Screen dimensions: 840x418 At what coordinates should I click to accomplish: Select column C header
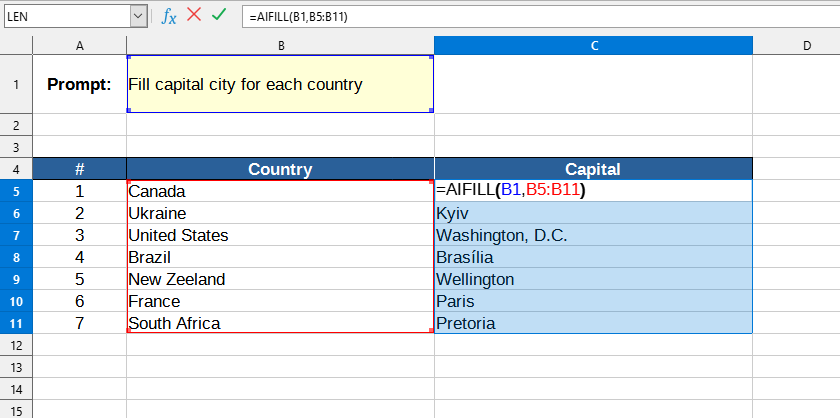point(593,46)
